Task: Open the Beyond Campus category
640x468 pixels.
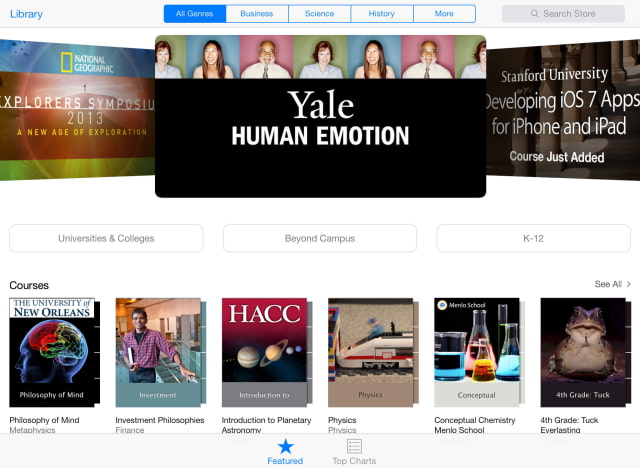Action: tap(320, 238)
